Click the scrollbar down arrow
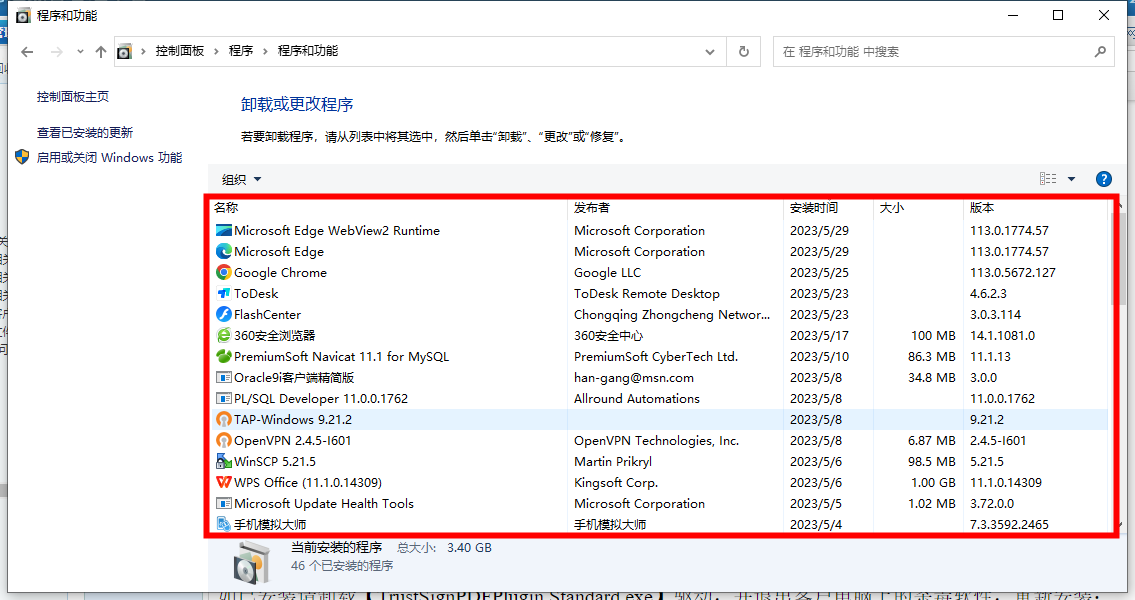Viewport: 1135px width, 600px height. (x=1121, y=525)
